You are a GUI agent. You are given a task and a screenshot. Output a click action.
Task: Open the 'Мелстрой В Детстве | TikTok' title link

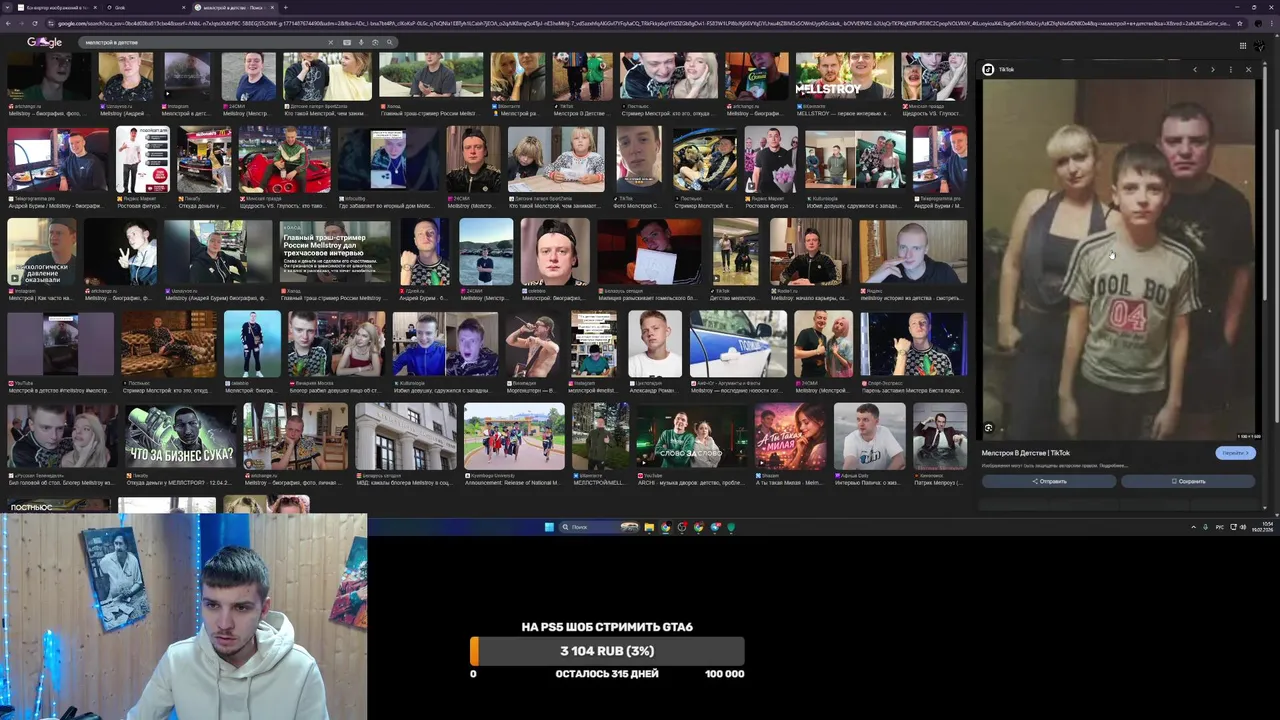(1025, 453)
